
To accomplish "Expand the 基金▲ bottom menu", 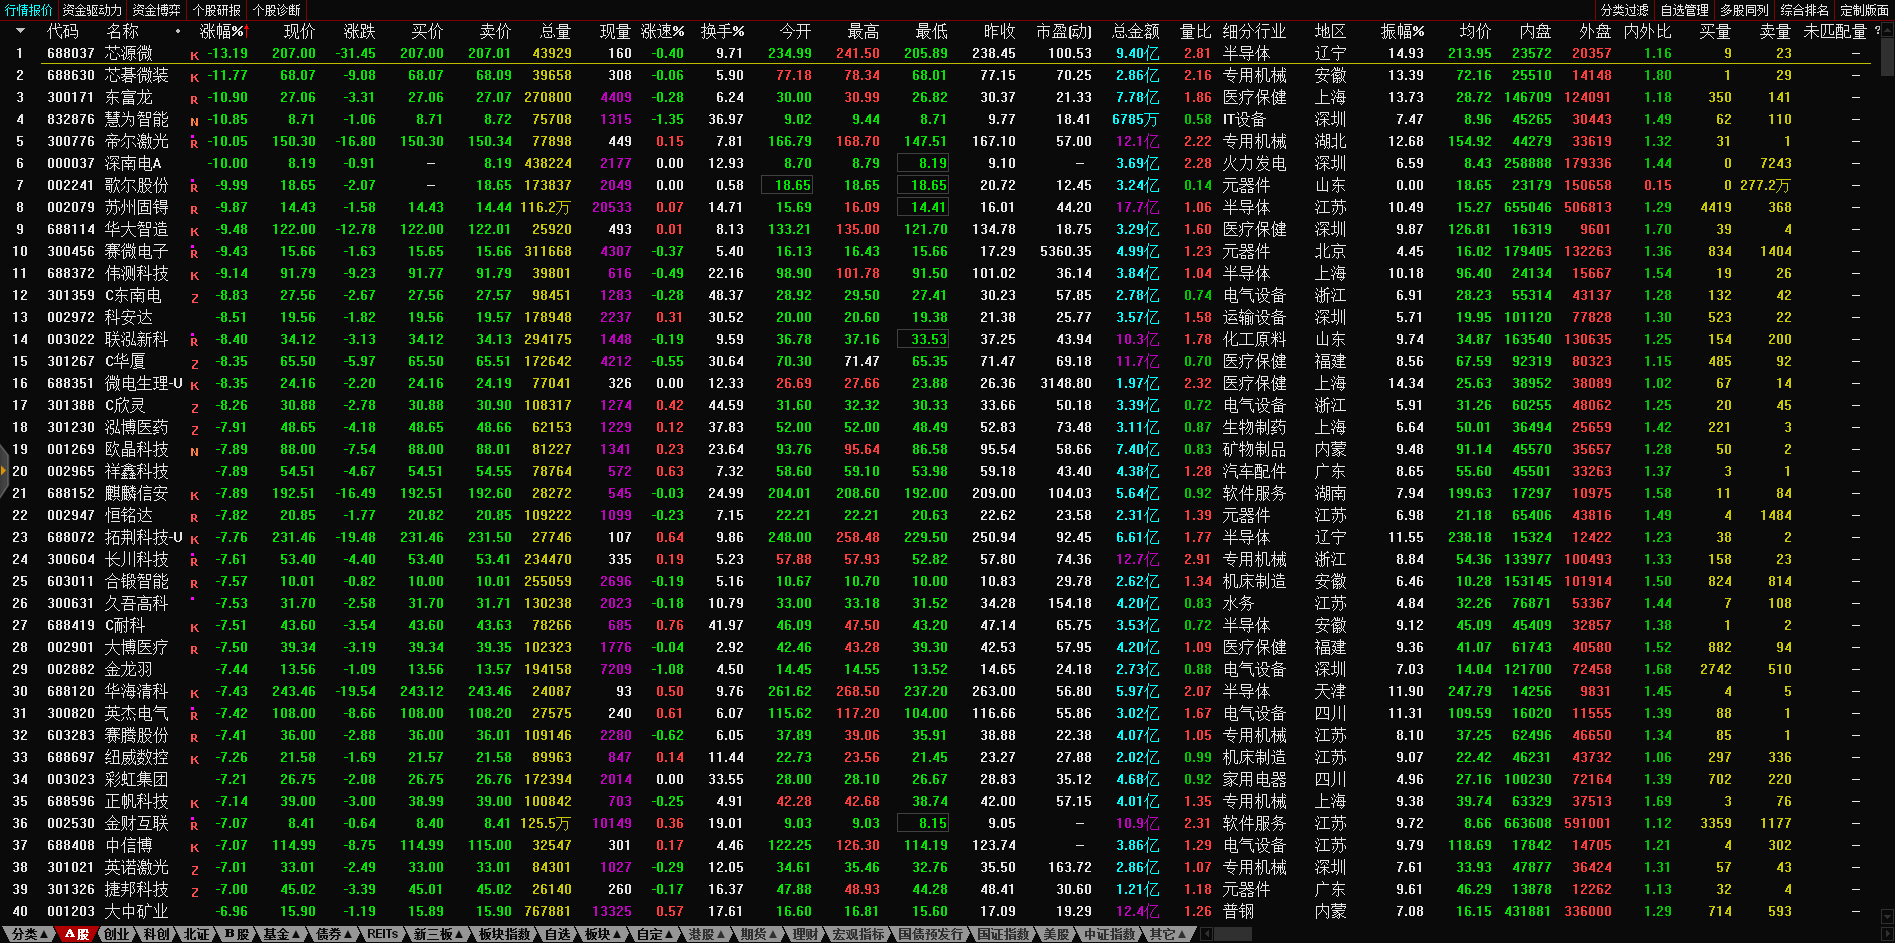I will [x=281, y=934].
